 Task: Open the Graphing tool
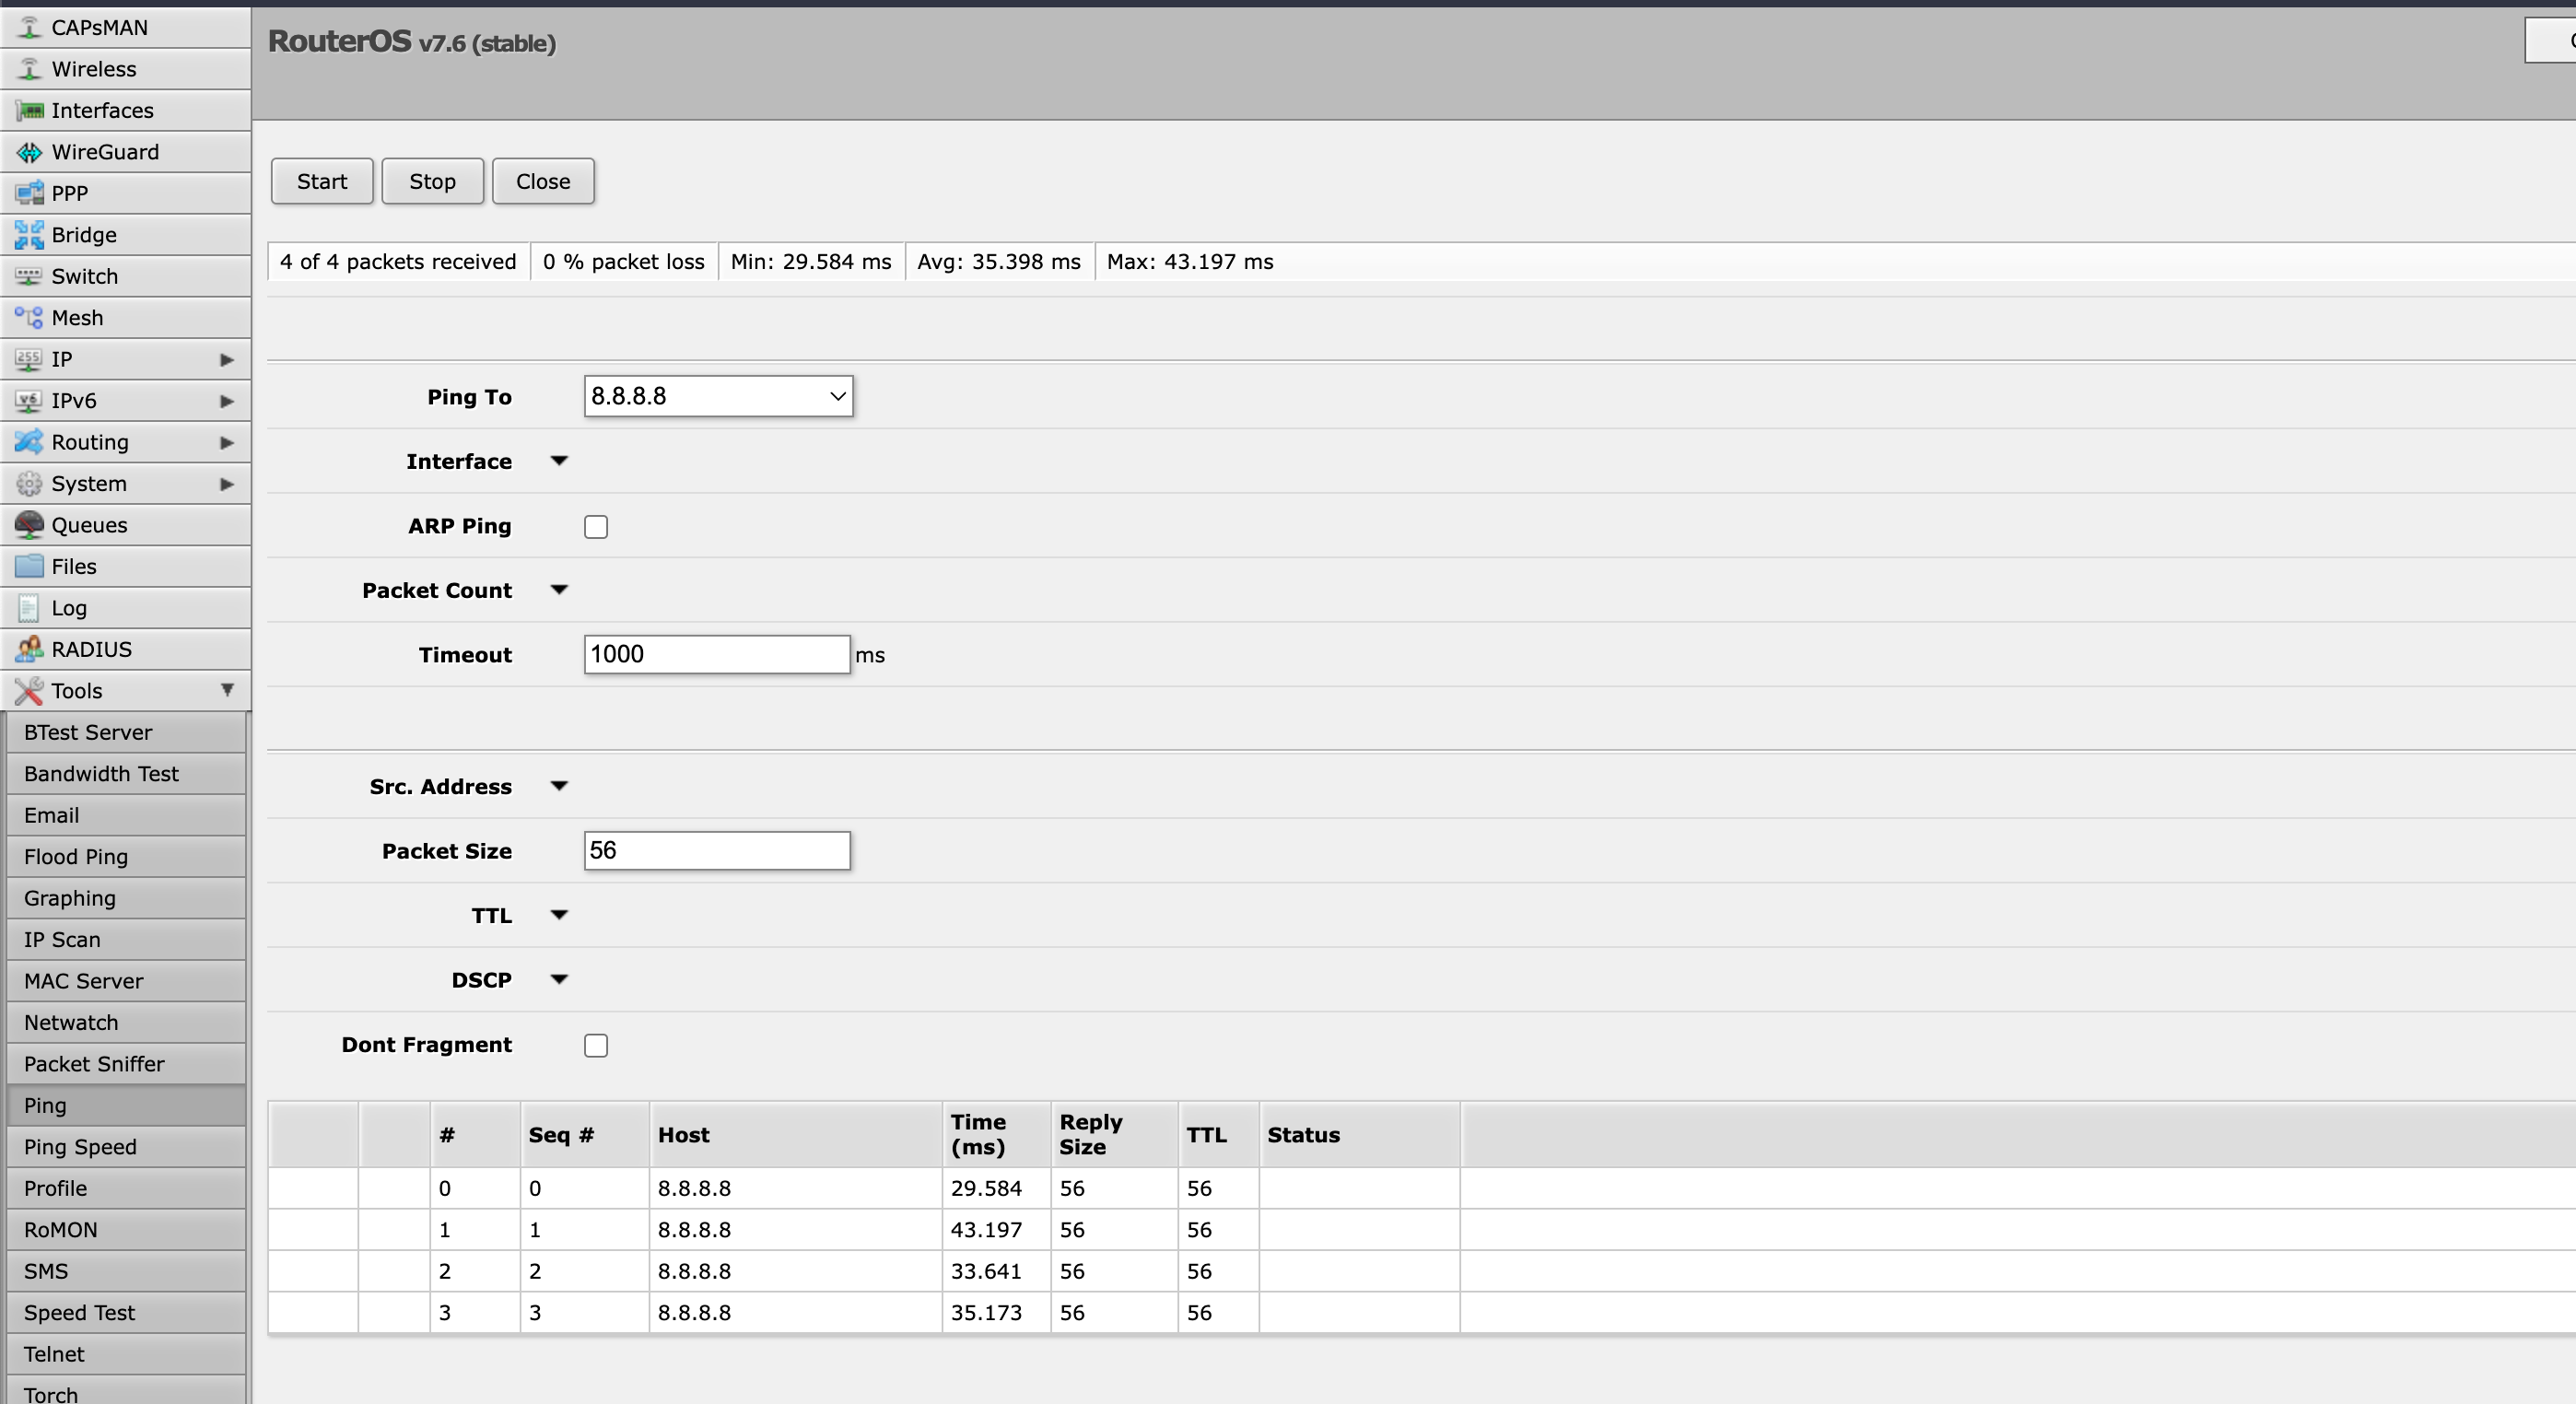click(126, 899)
